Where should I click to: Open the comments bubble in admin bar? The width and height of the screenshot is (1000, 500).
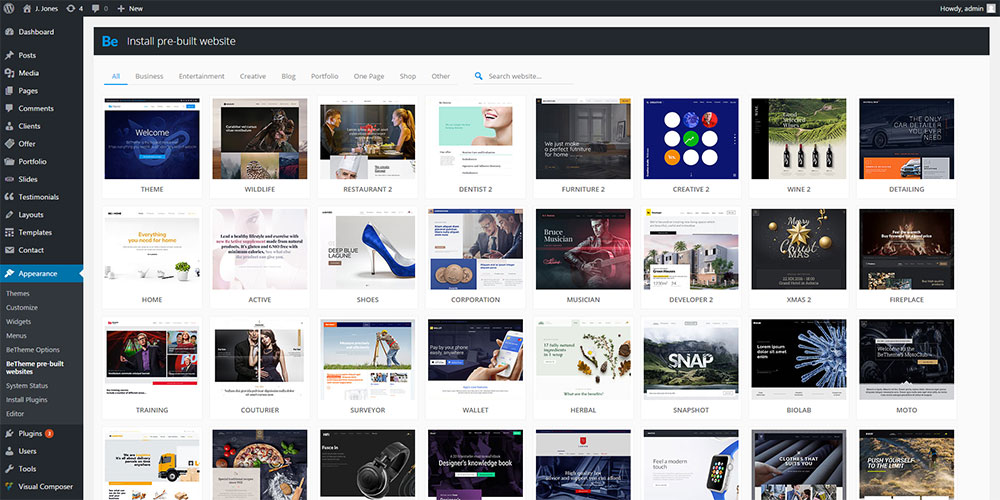97,8
